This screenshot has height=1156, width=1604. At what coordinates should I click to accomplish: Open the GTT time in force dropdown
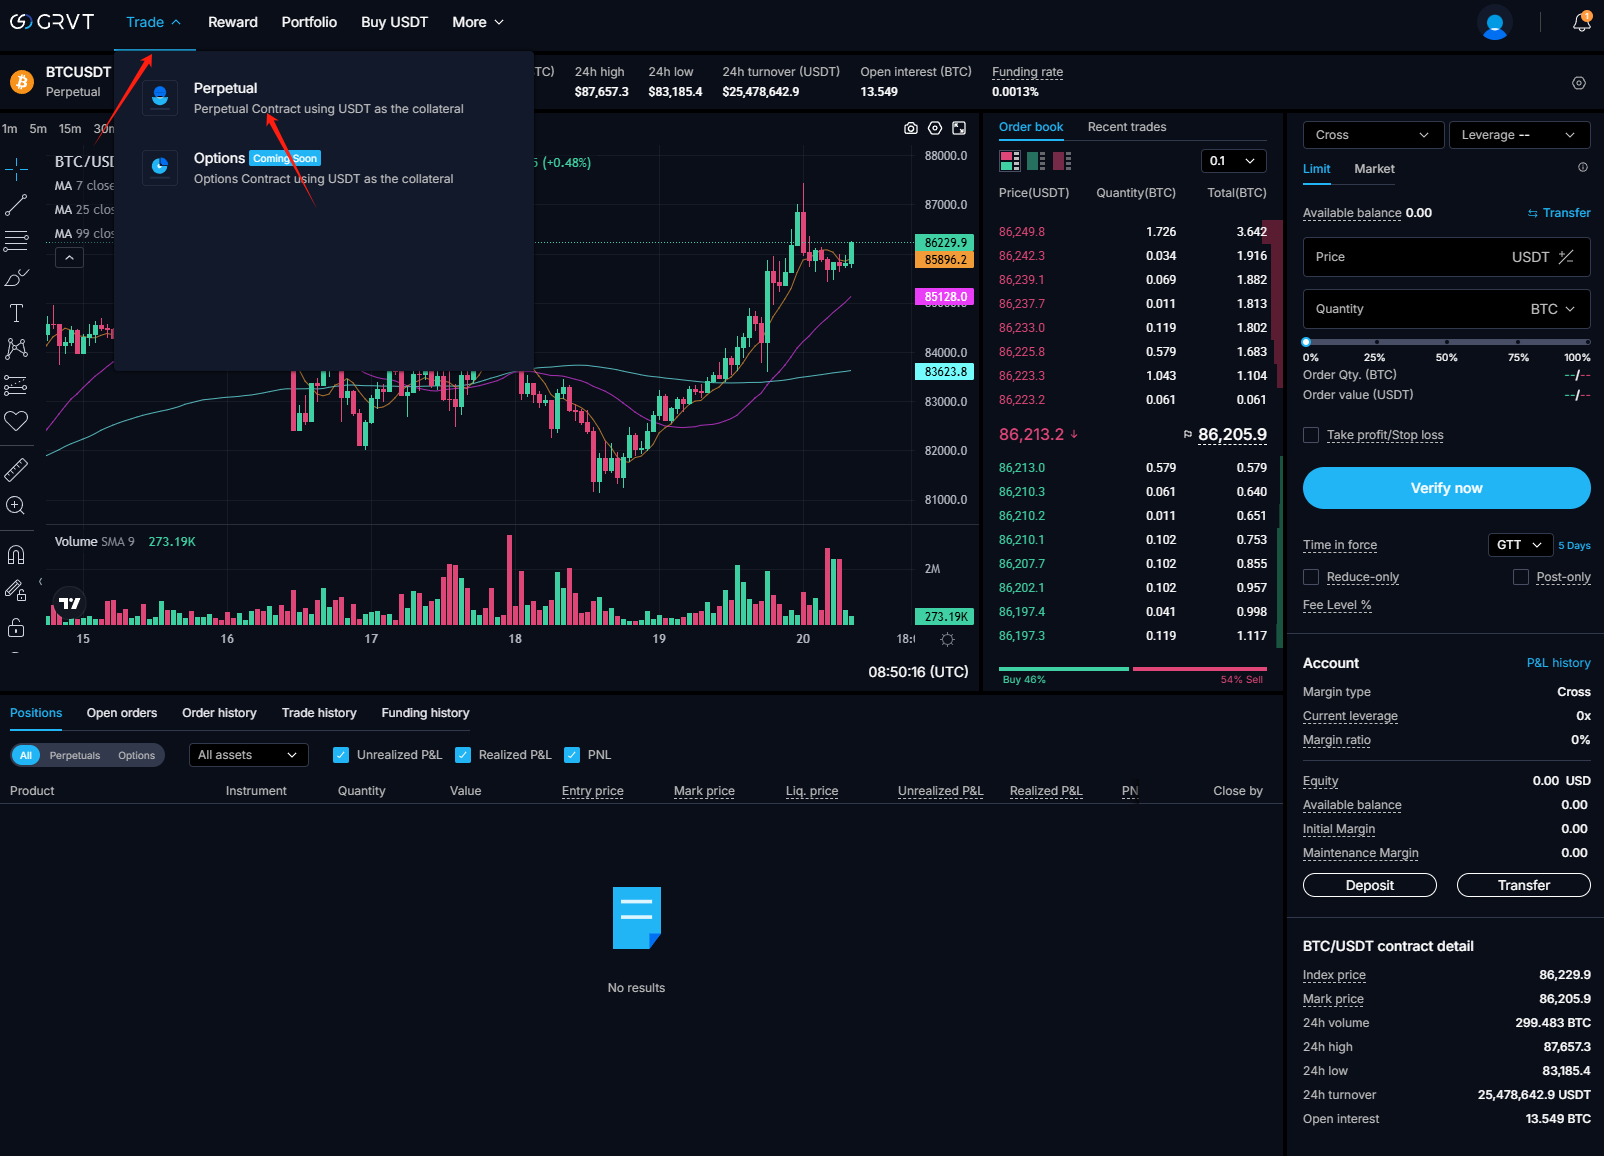[x=1521, y=545]
